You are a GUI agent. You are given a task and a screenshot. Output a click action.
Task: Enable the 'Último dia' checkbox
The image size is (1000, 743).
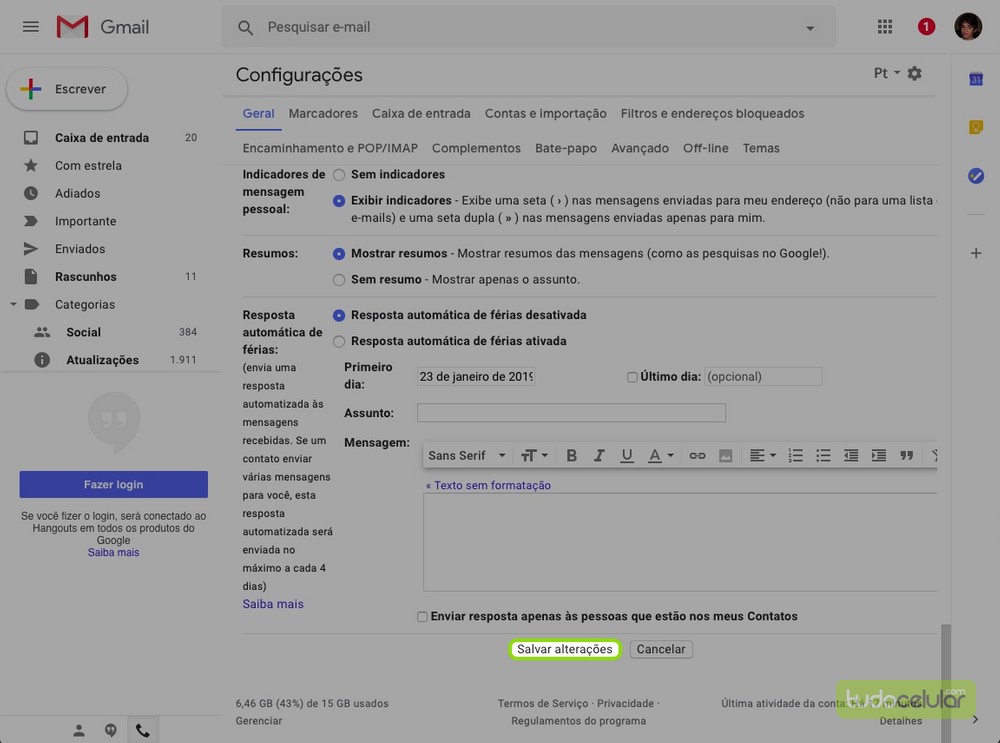coord(632,377)
